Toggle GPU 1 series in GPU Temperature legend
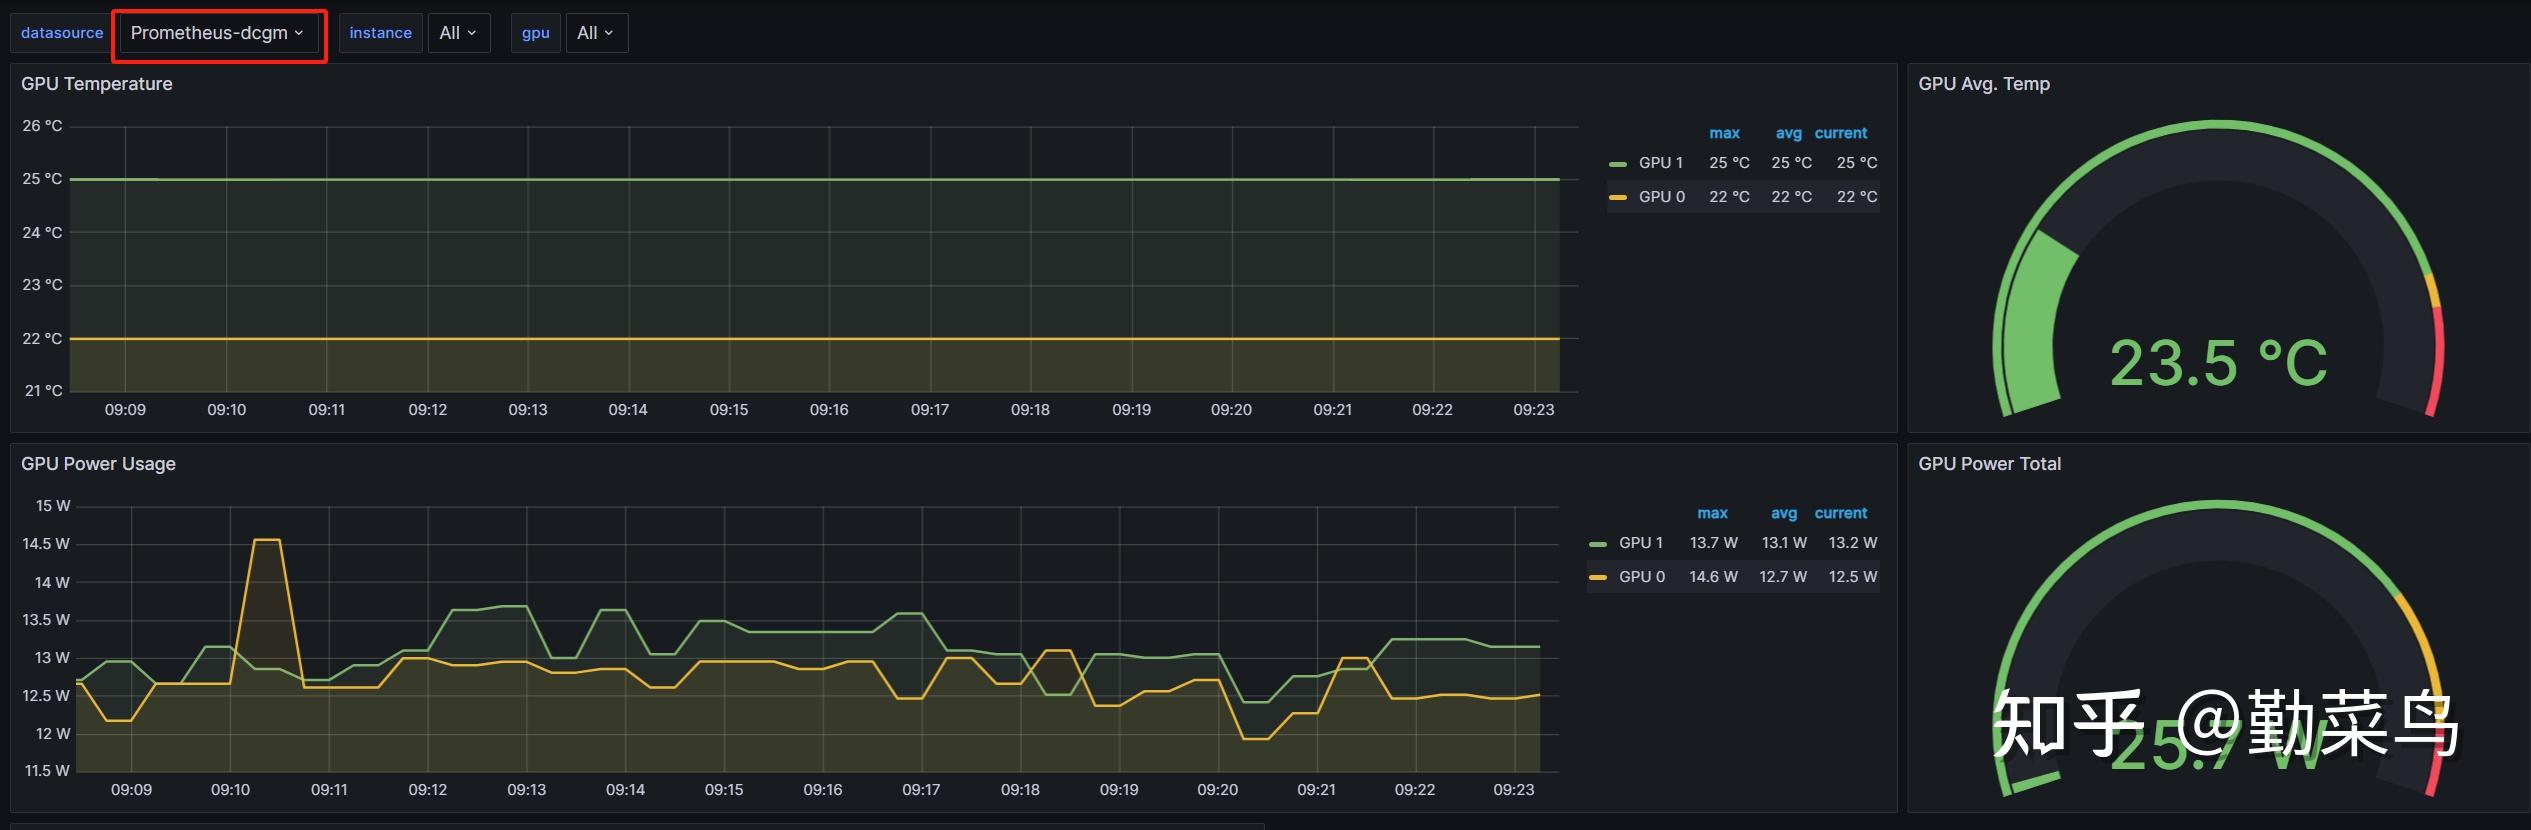 click(x=1660, y=163)
